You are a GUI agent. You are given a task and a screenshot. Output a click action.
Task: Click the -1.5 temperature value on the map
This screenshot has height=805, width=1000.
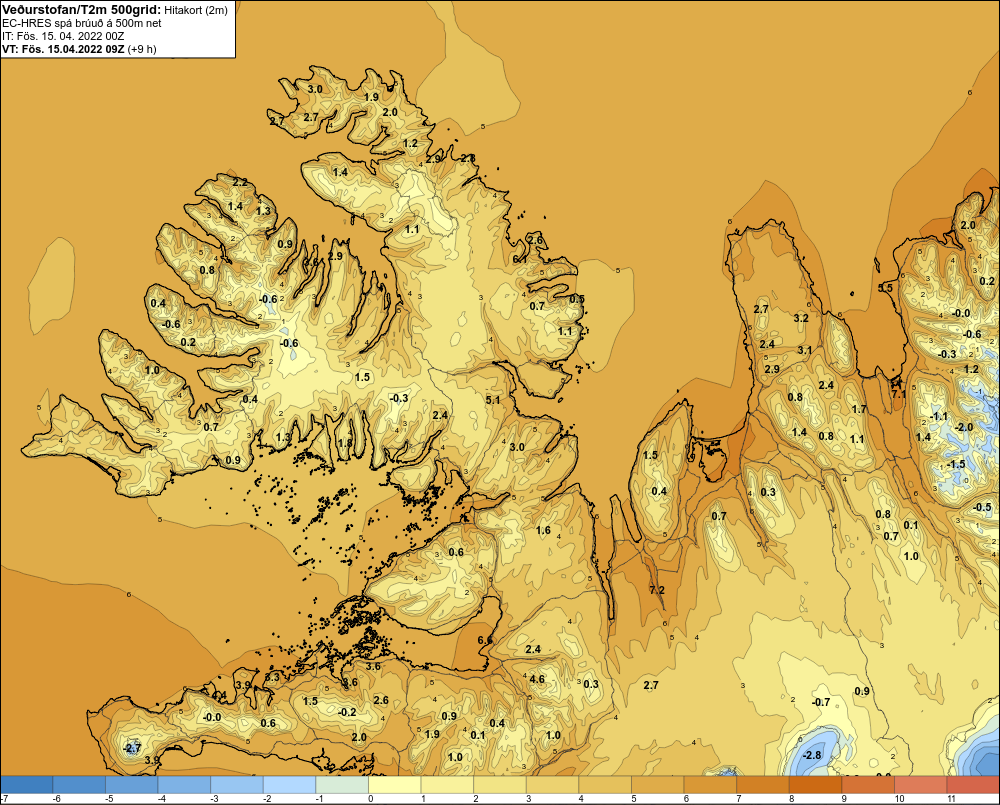click(955, 464)
